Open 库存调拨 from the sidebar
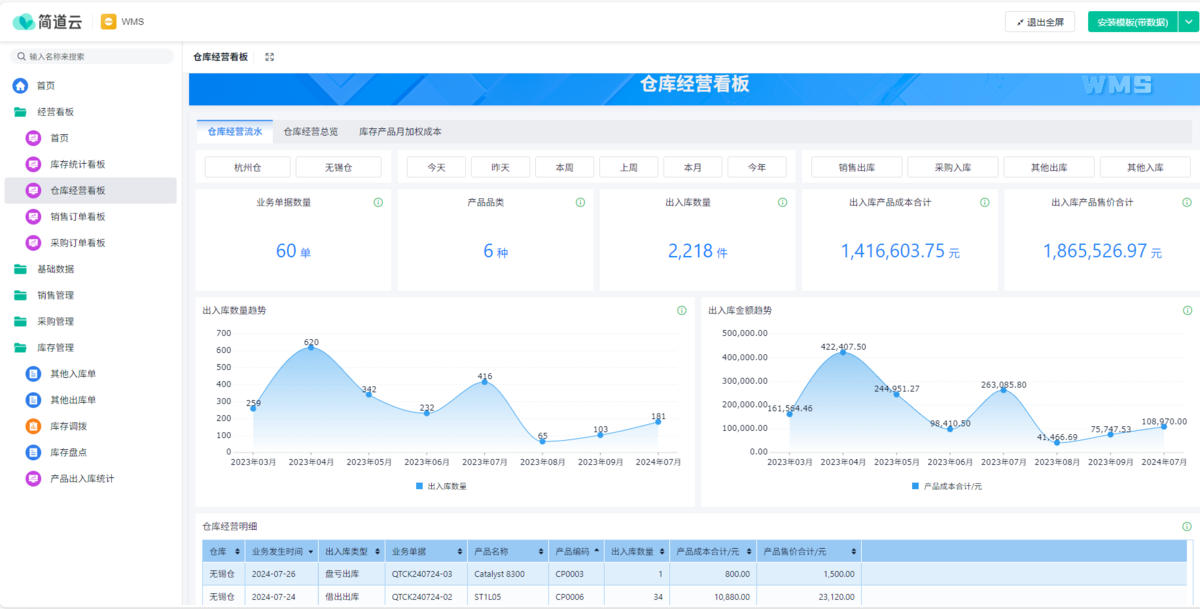The height and width of the screenshot is (609, 1200). pos(68,426)
